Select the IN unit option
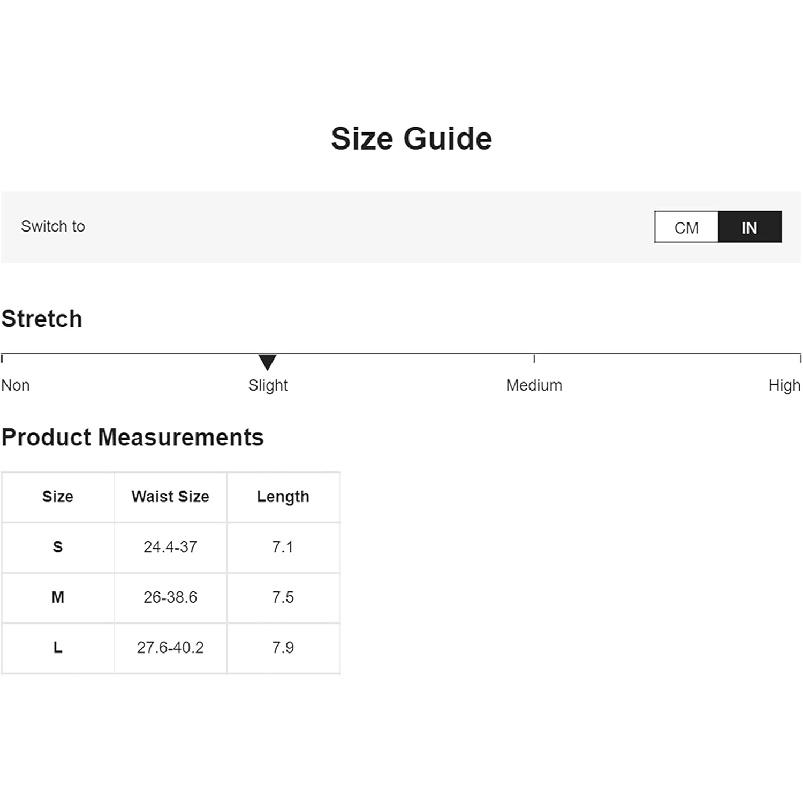The image size is (803, 803). coord(749,227)
